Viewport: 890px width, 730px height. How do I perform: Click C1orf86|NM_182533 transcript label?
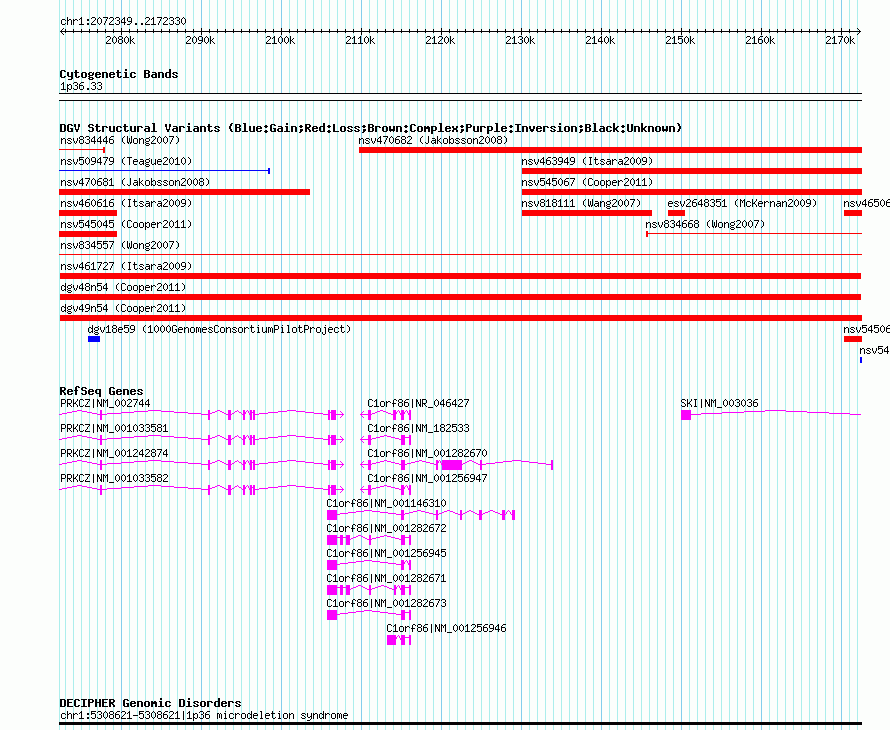[418, 429]
